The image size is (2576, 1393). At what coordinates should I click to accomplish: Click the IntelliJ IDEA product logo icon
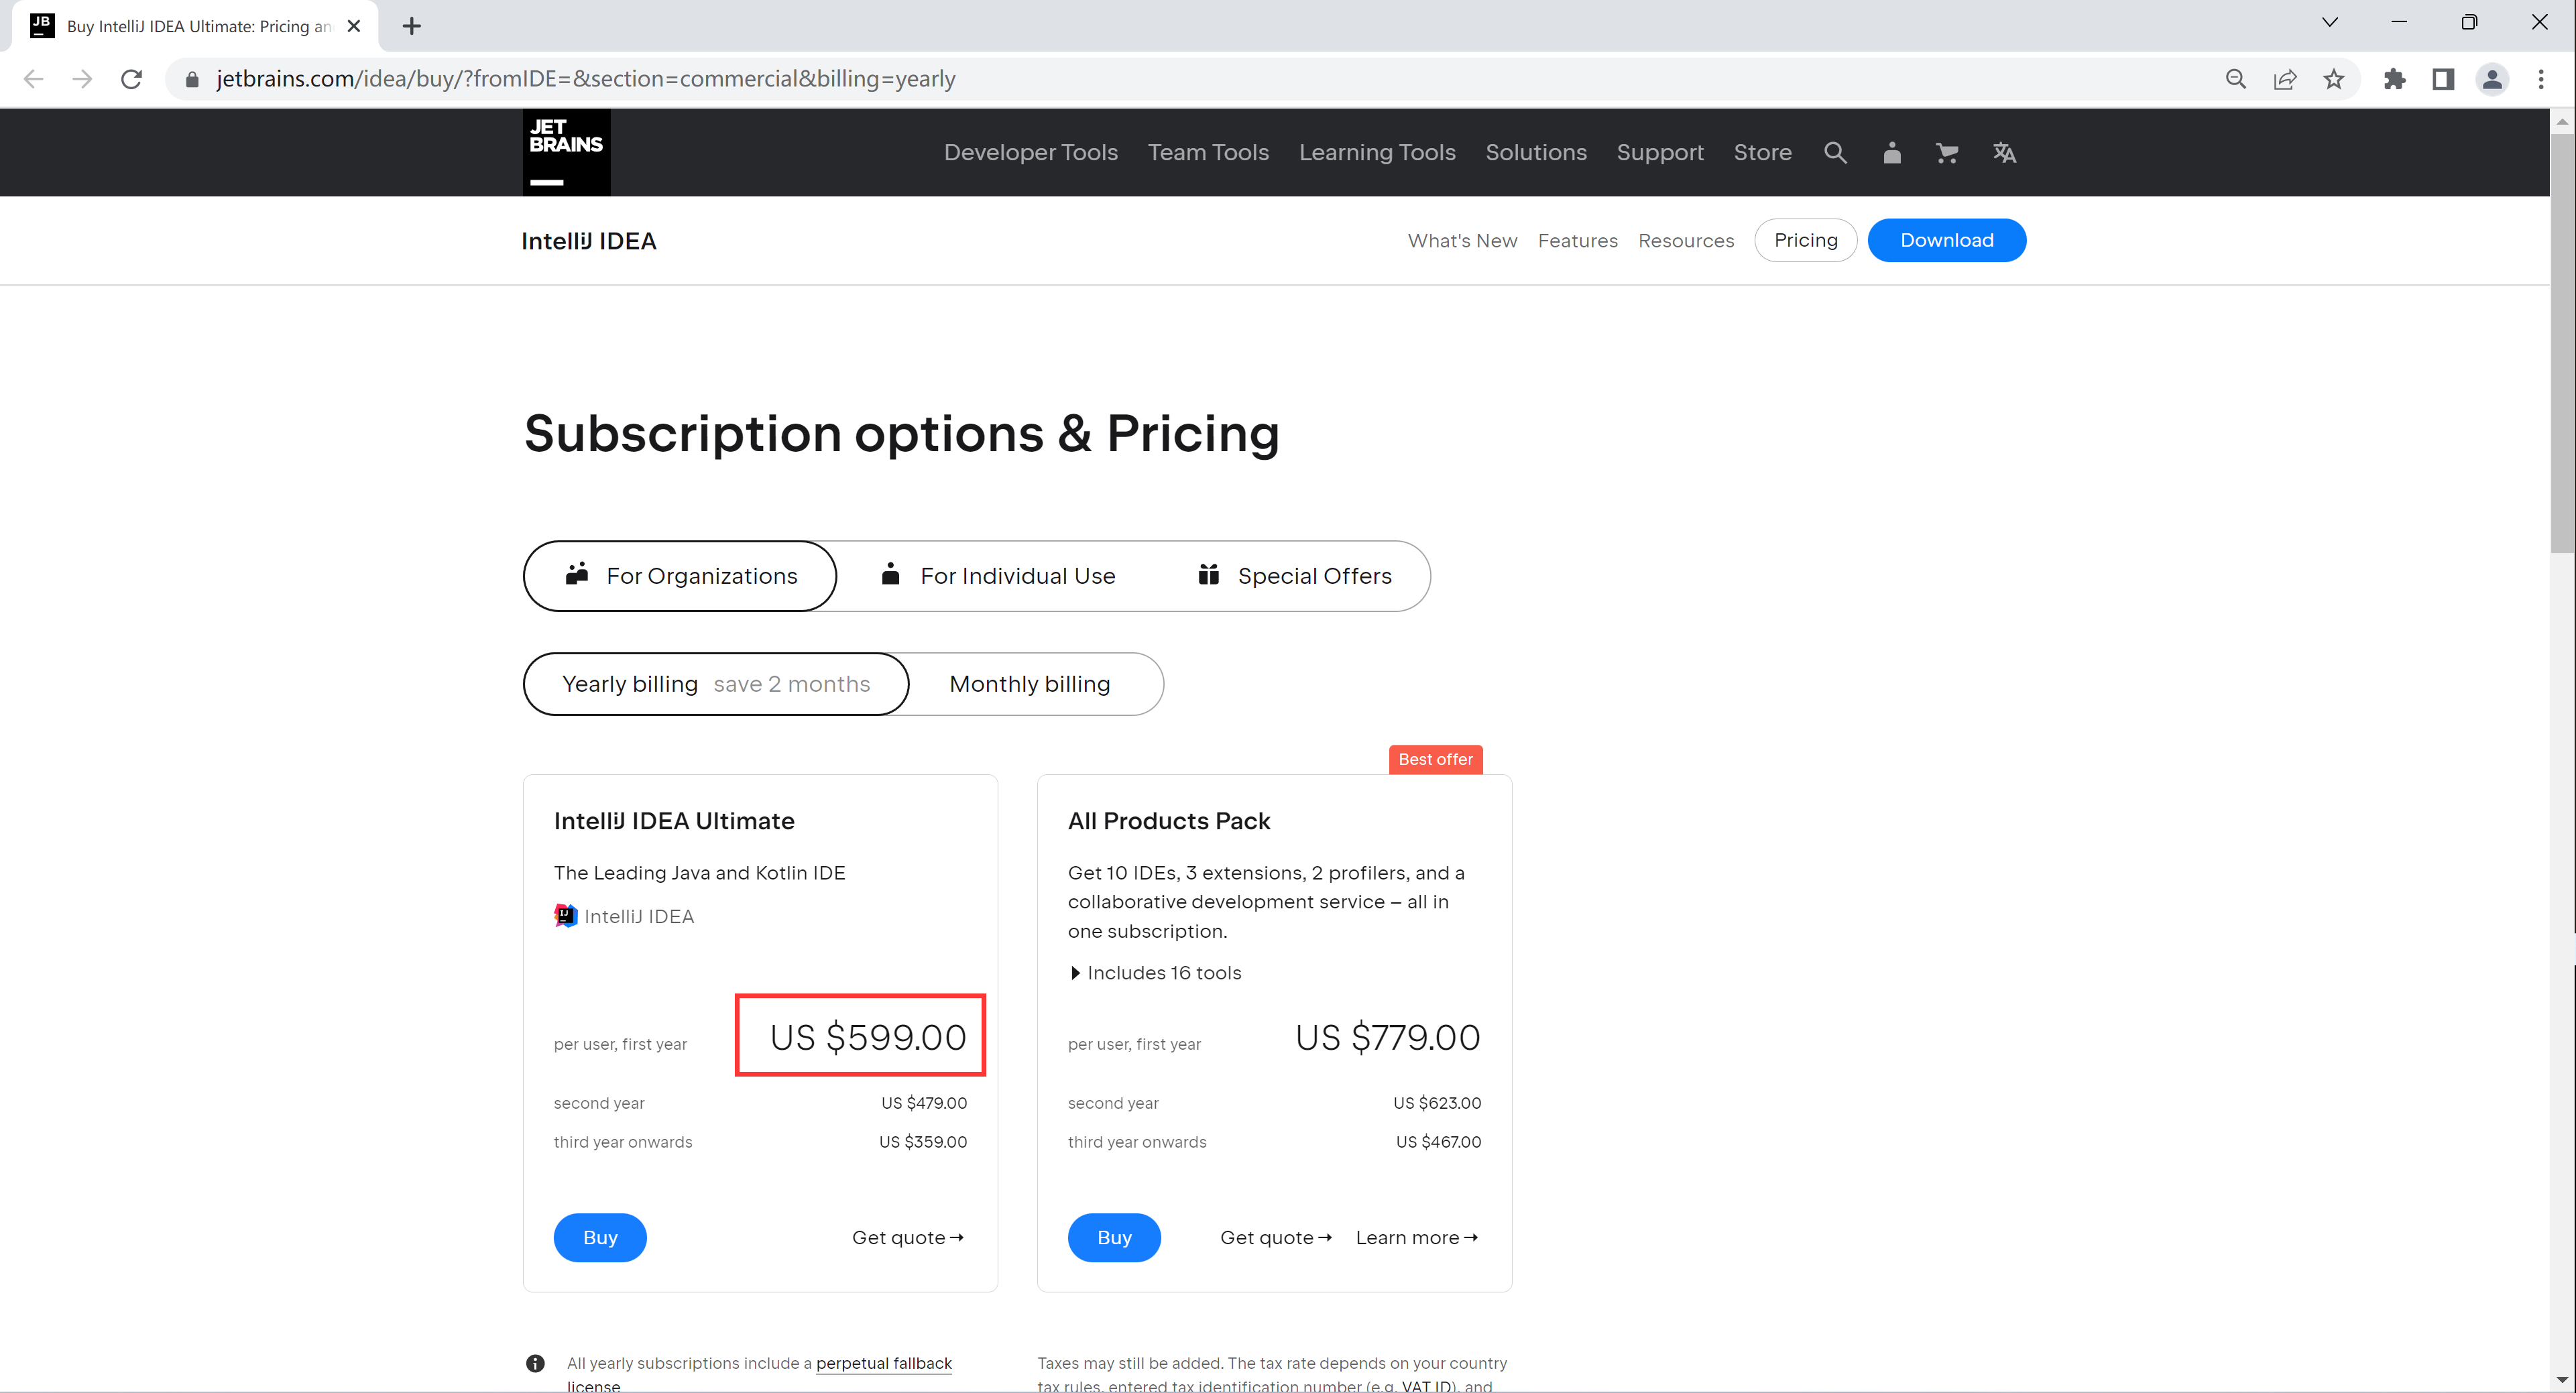click(x=566, y=915)
